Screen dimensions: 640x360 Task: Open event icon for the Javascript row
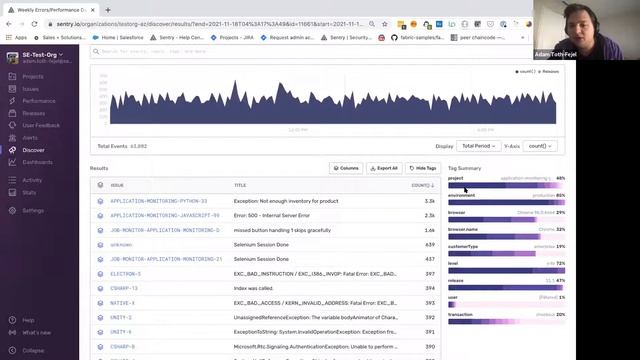pos(100,215)
